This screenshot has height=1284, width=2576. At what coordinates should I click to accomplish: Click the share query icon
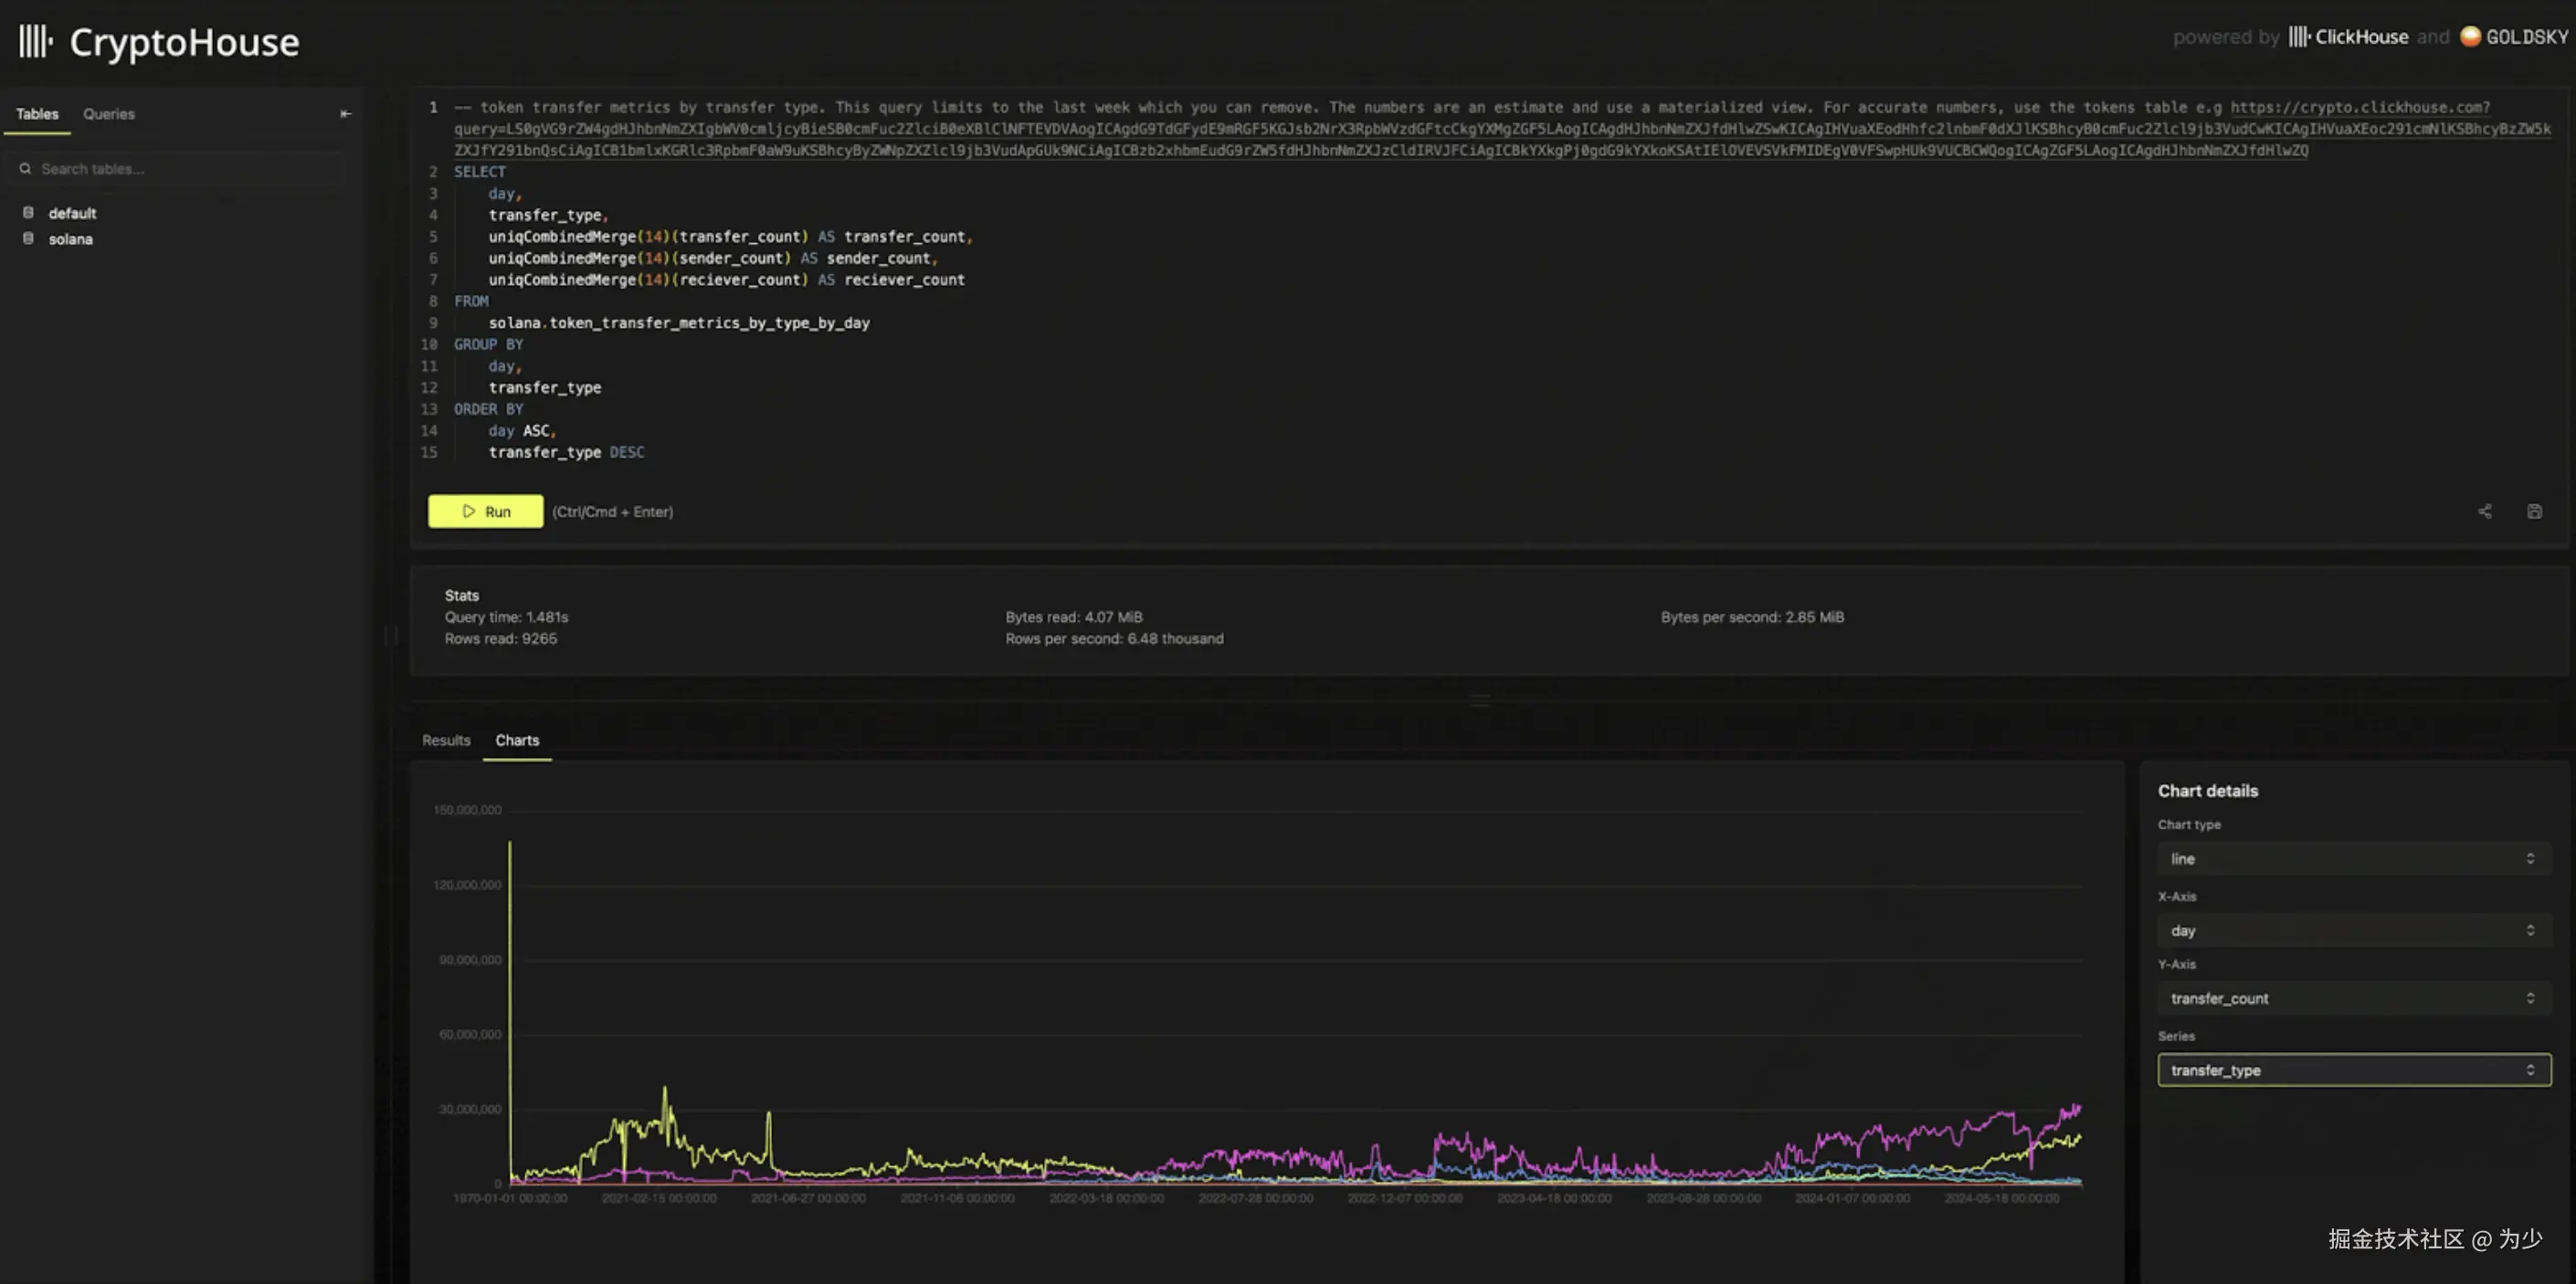2484,511
